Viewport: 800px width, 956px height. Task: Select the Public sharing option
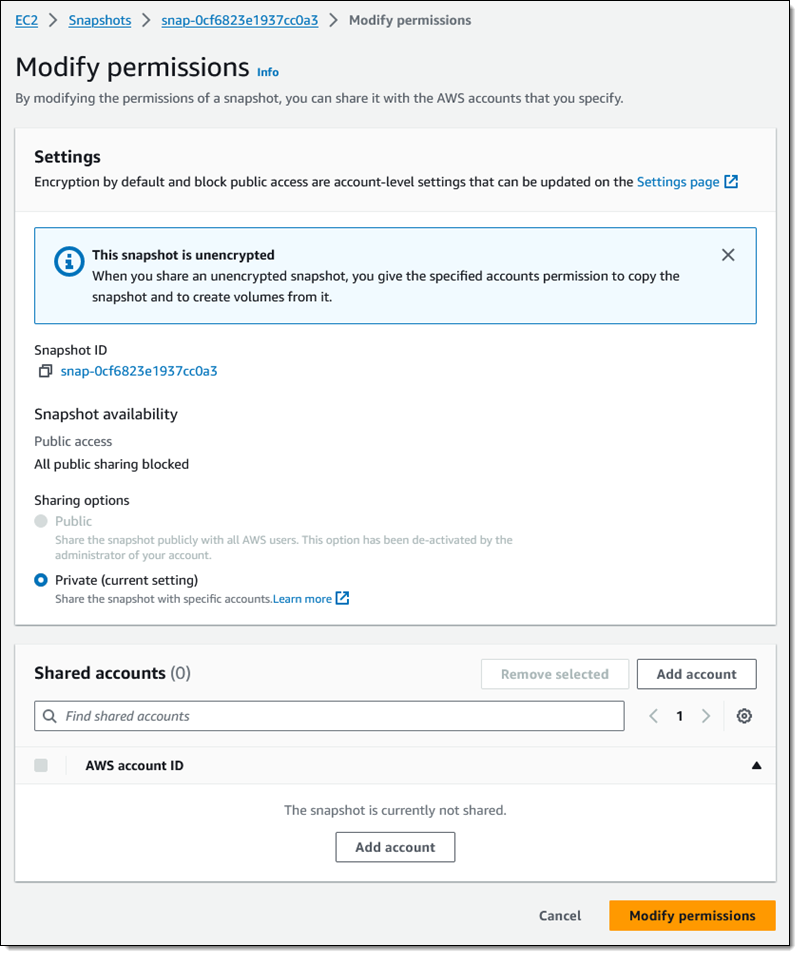[41, 521]
